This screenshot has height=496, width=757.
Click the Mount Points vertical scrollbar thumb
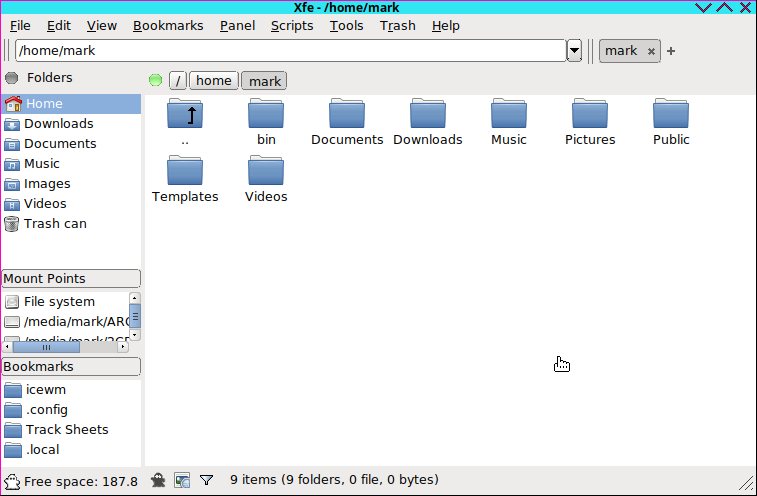click(135, 316)
